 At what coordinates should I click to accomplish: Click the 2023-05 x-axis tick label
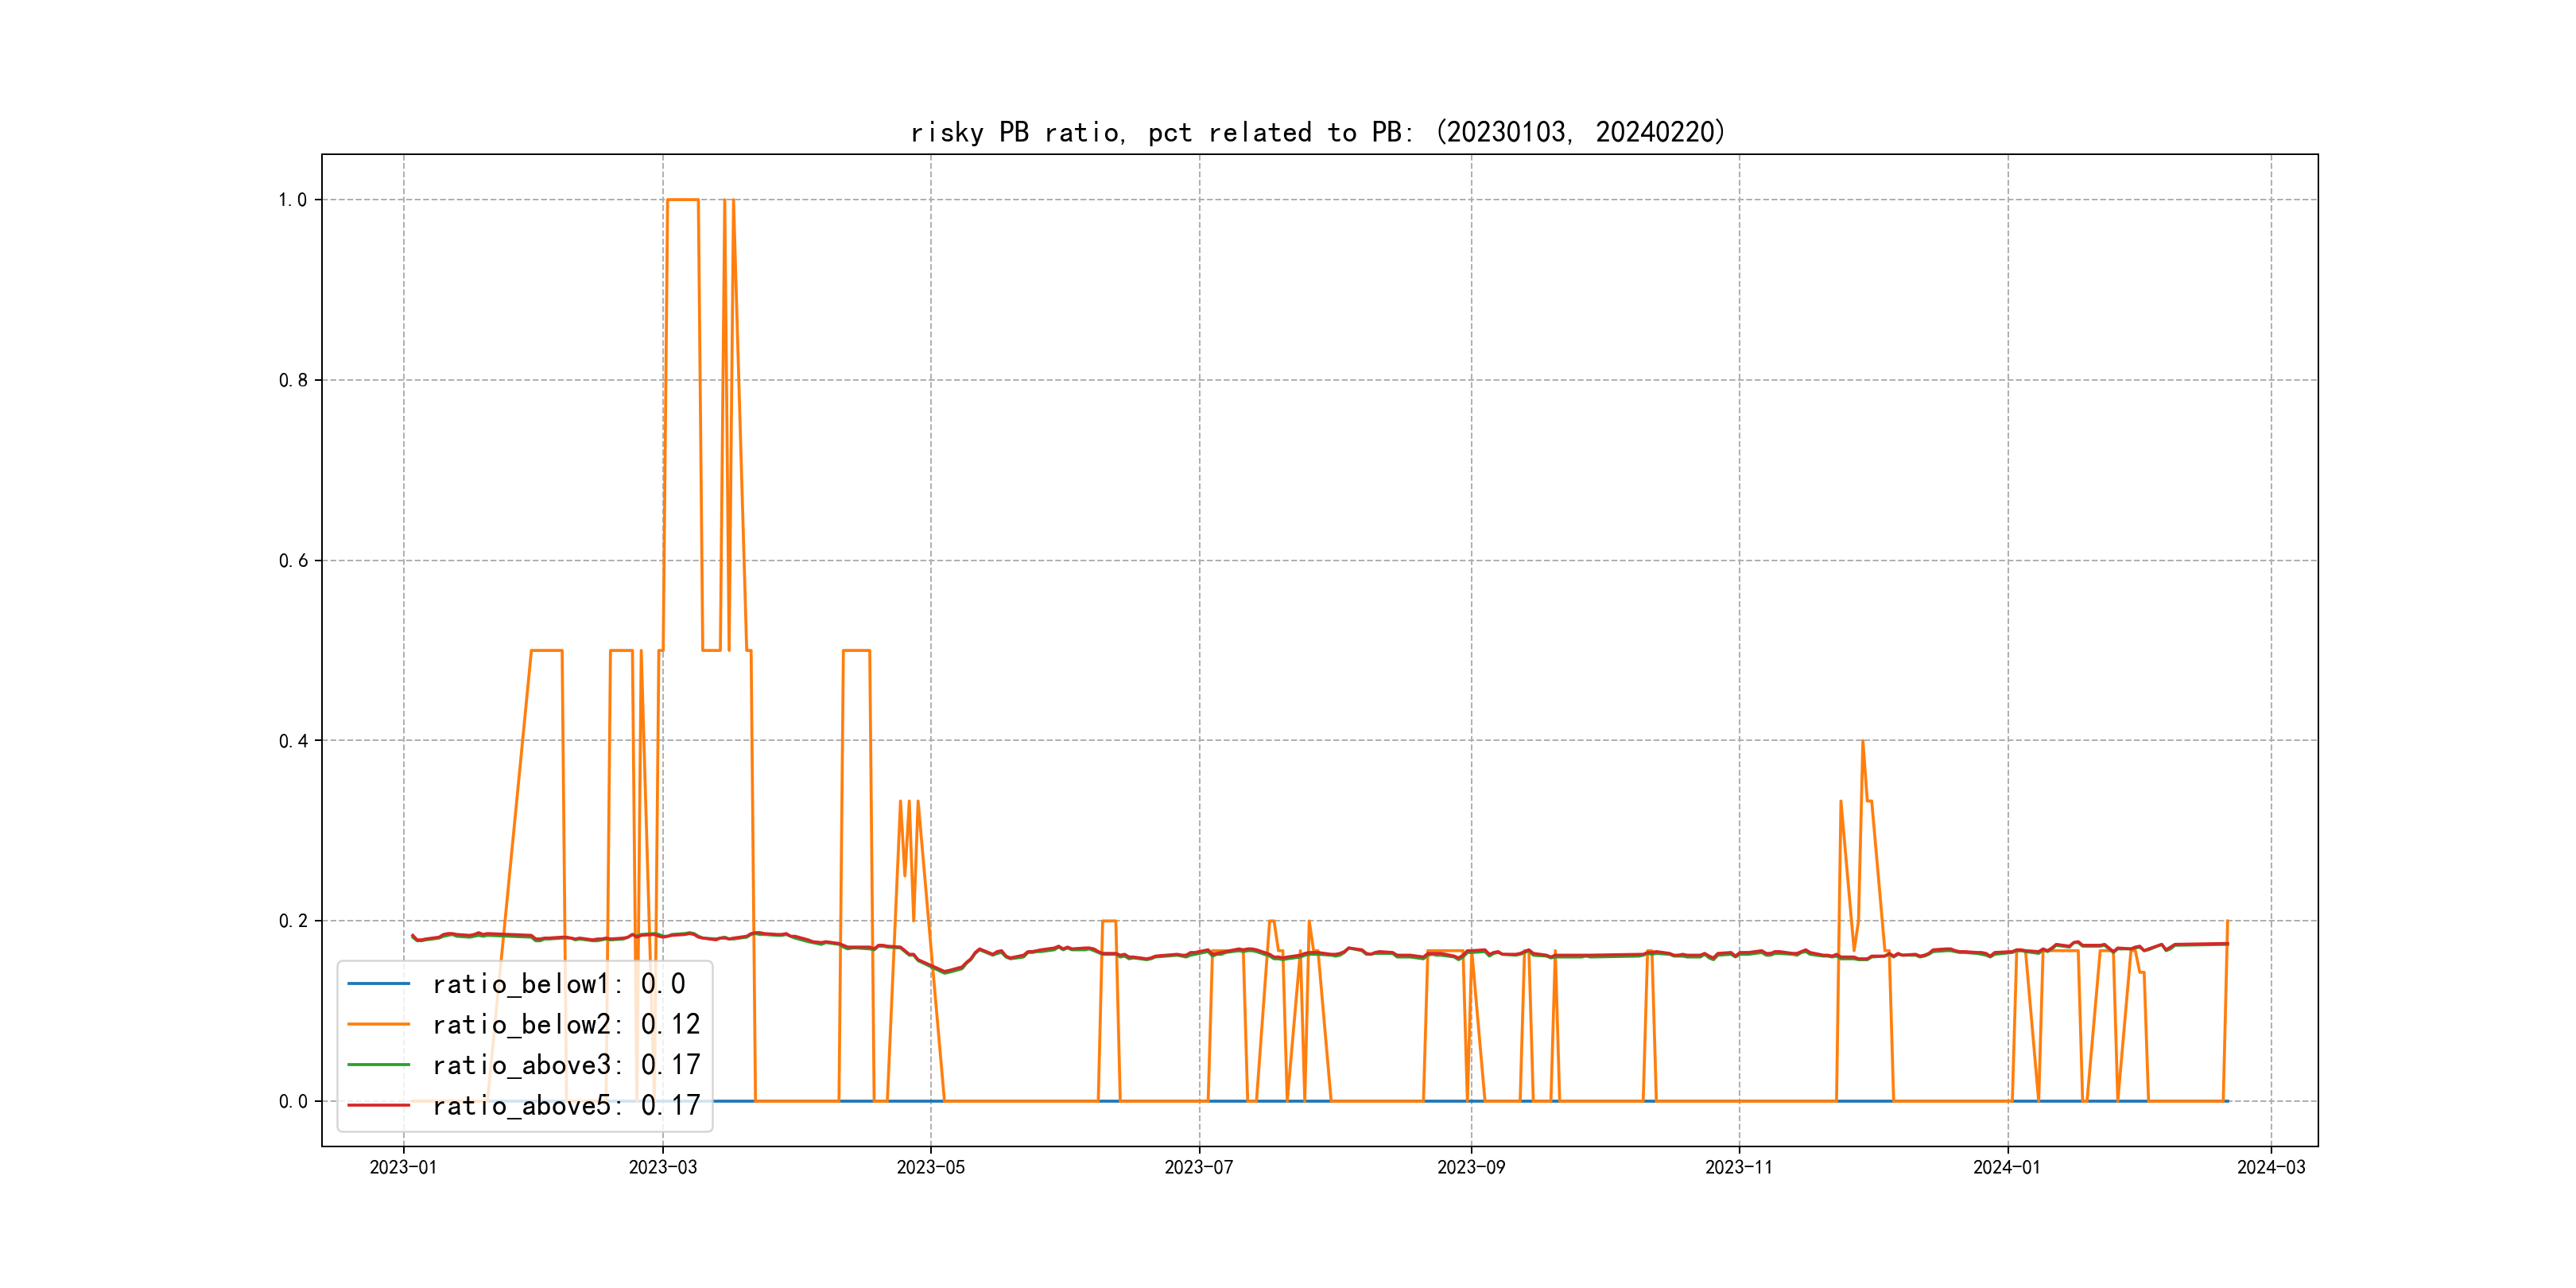coord(930,1167)
